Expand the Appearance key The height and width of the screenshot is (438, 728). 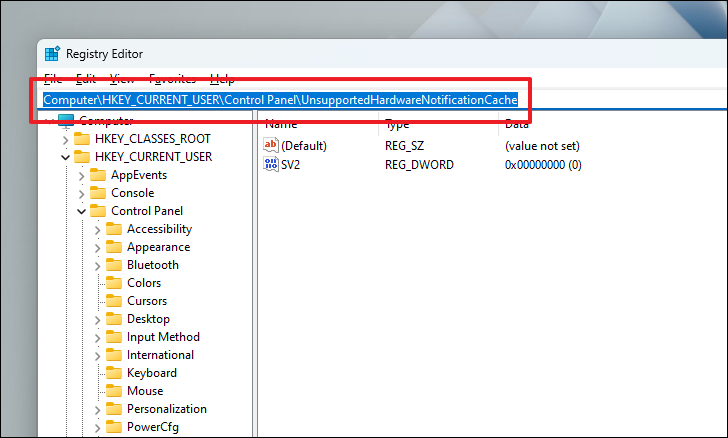click(x=97, y=248)
